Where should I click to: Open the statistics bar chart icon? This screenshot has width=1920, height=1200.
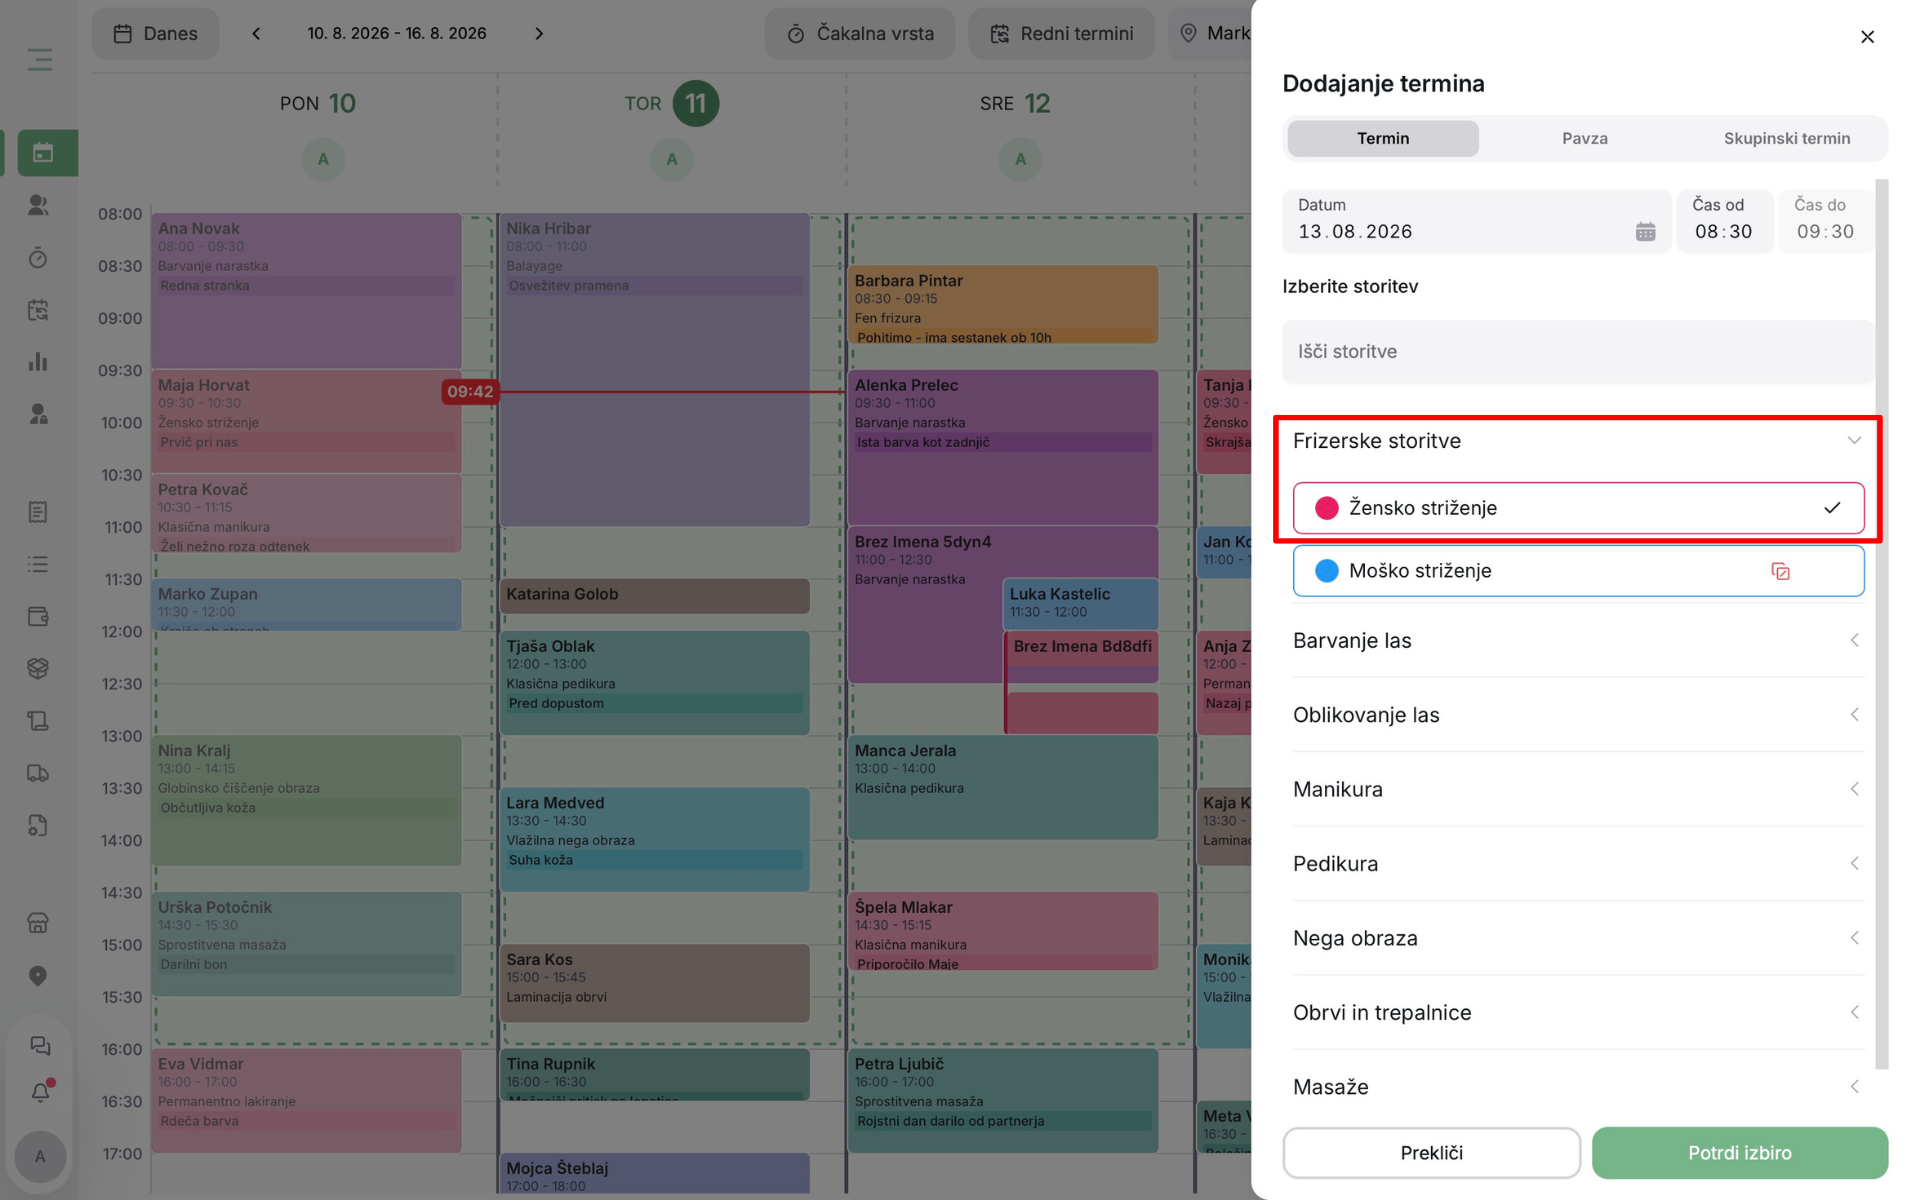38,362
